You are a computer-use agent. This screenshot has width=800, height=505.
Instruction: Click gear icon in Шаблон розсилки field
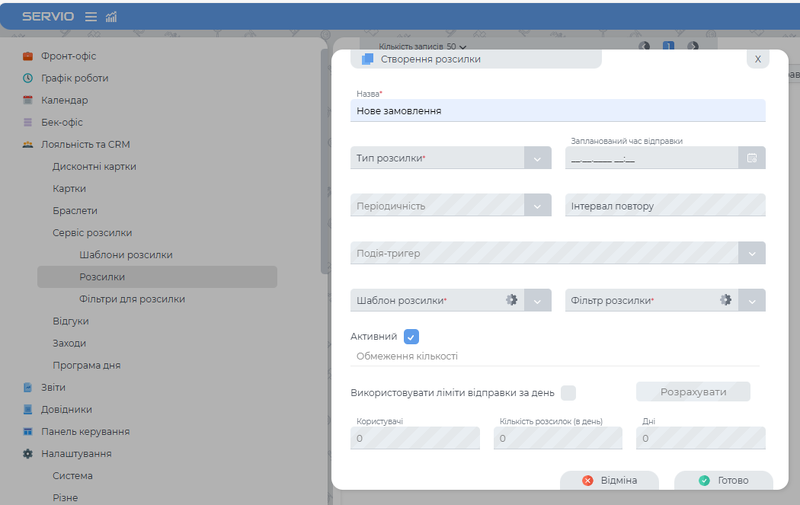(x=511, y=300)
